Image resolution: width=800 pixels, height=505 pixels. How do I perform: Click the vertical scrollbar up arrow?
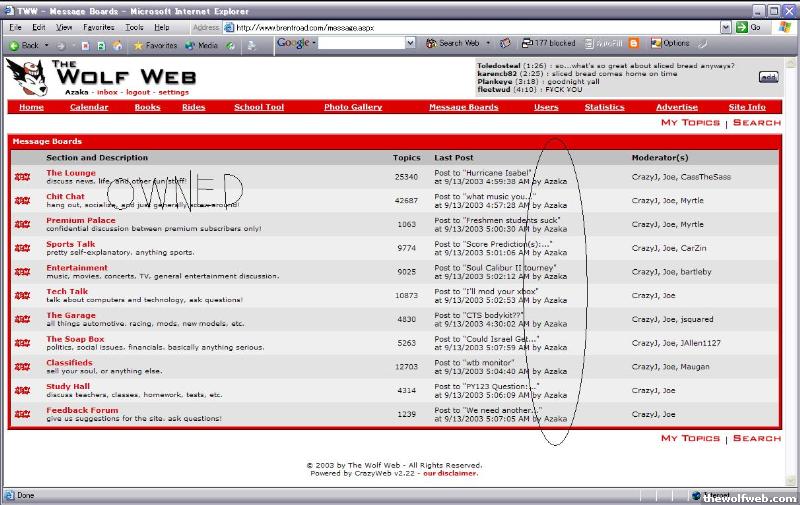point(791,63)
